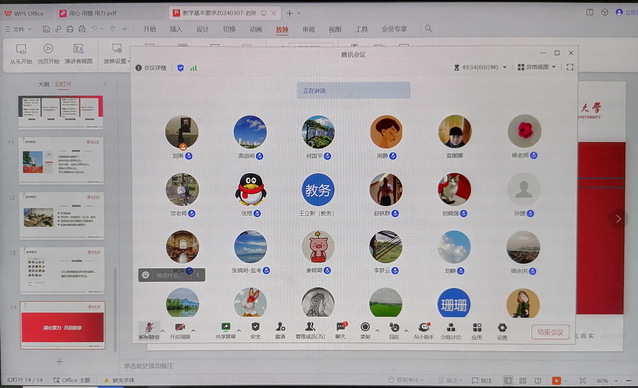This screenshot has width=638, height=388.
Task: Open the 设置 gear in meeting toolbar
Action: click(502, 330)
